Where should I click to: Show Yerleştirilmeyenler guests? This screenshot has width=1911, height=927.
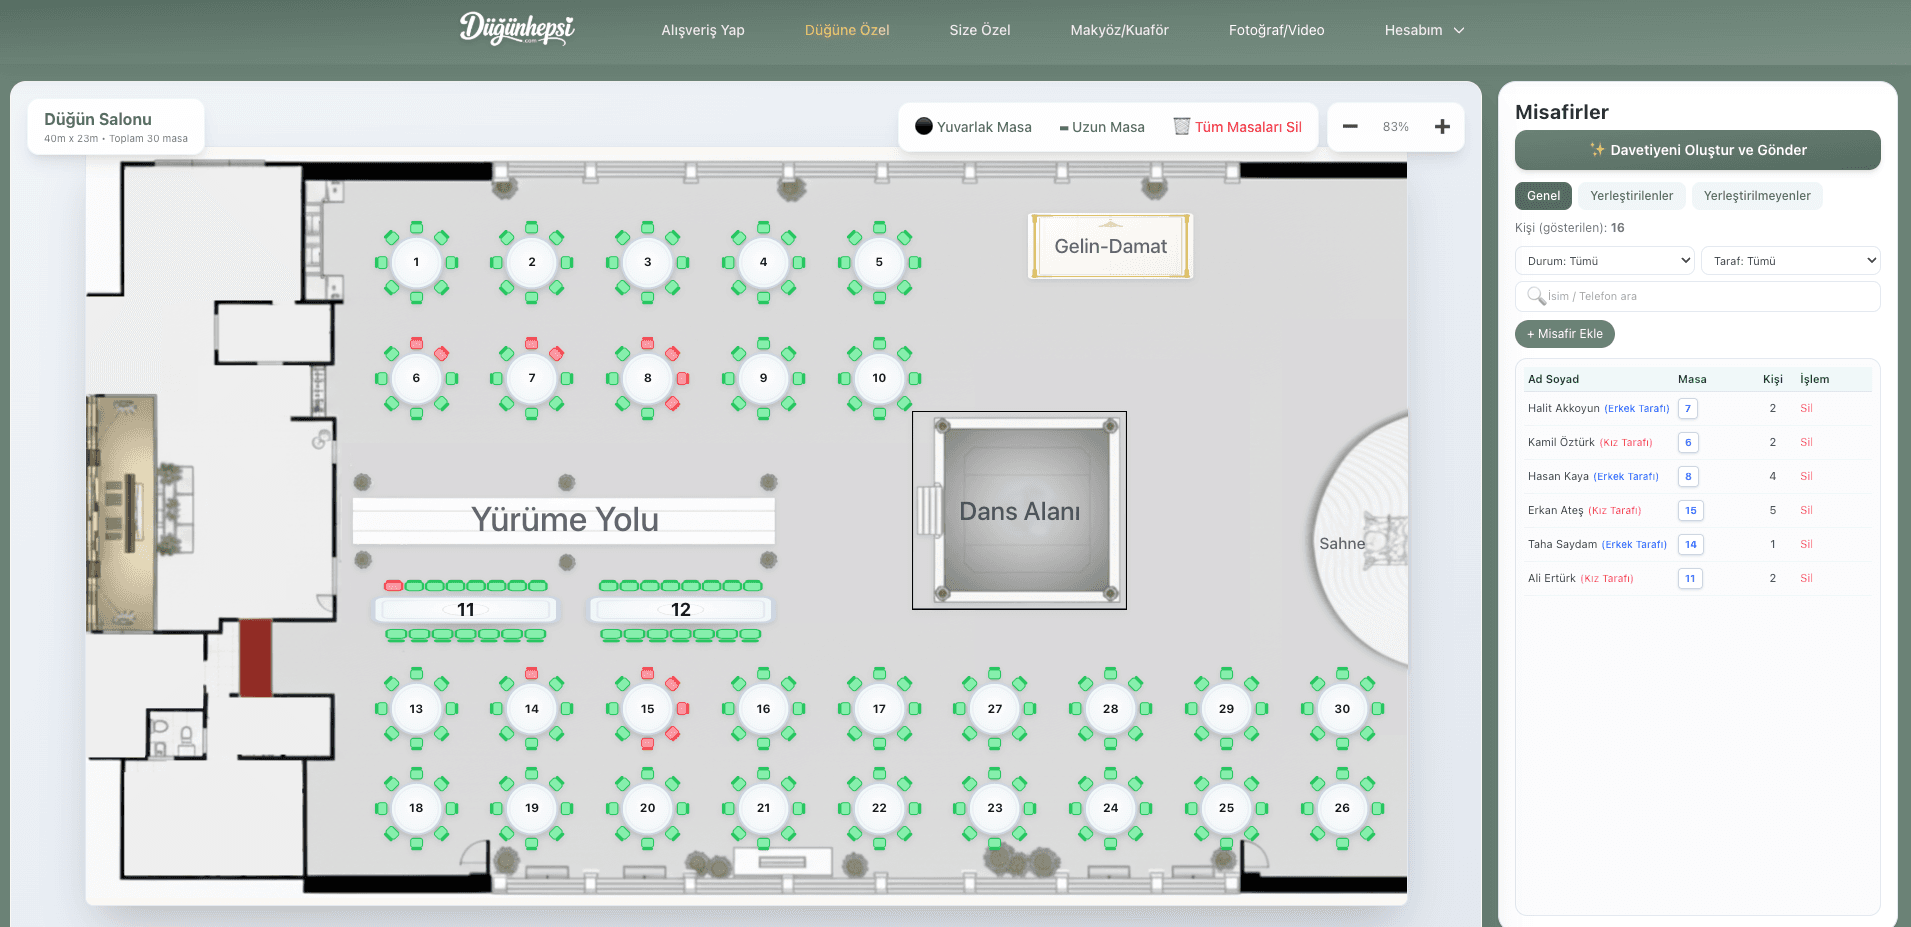coord(1756,196)
